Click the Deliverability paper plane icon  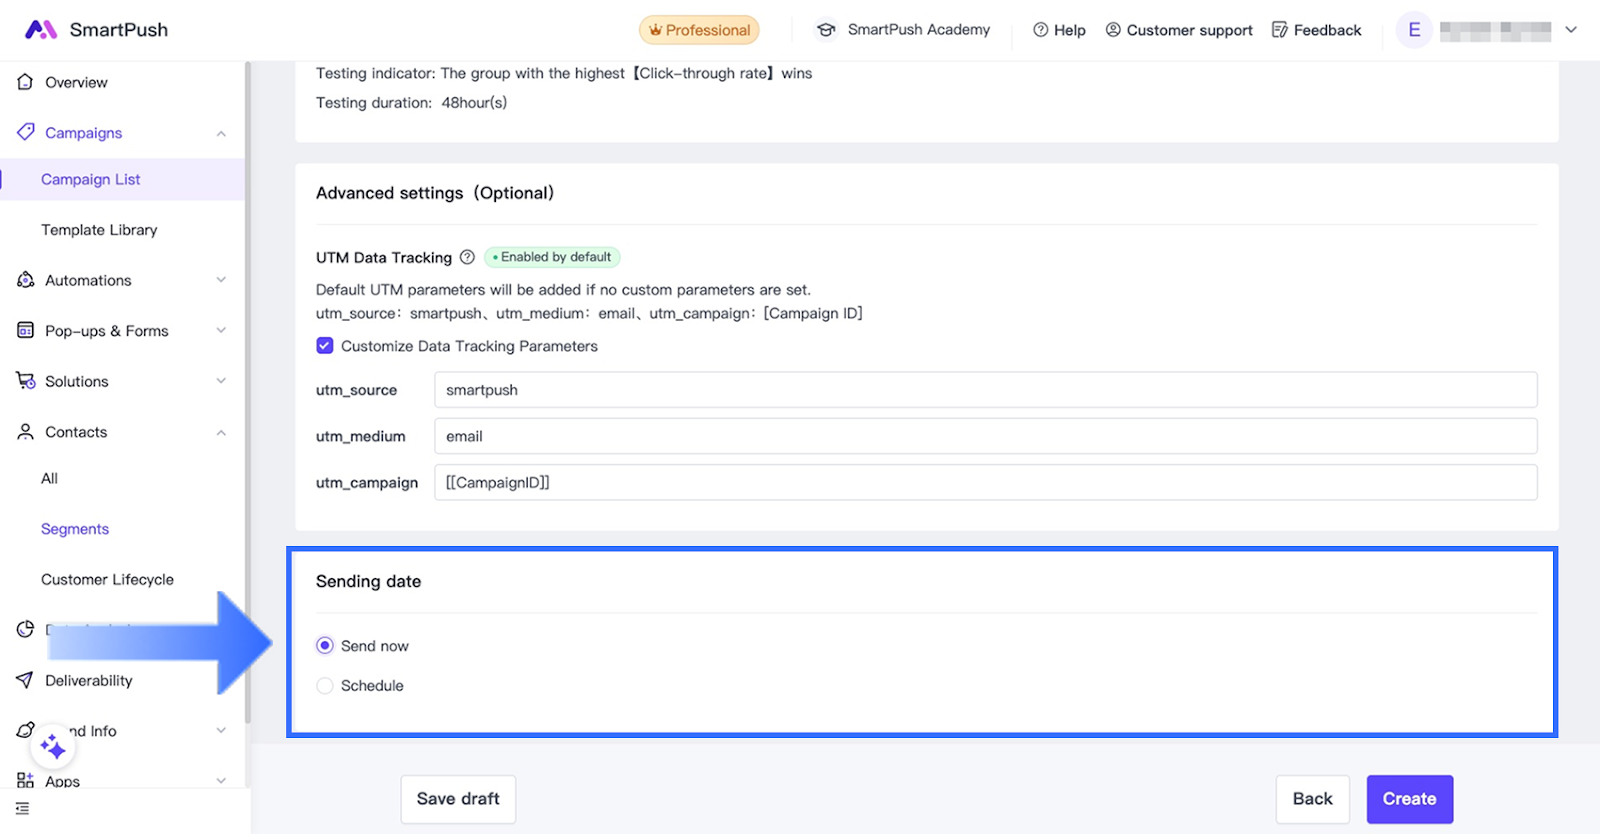[25, 680]
